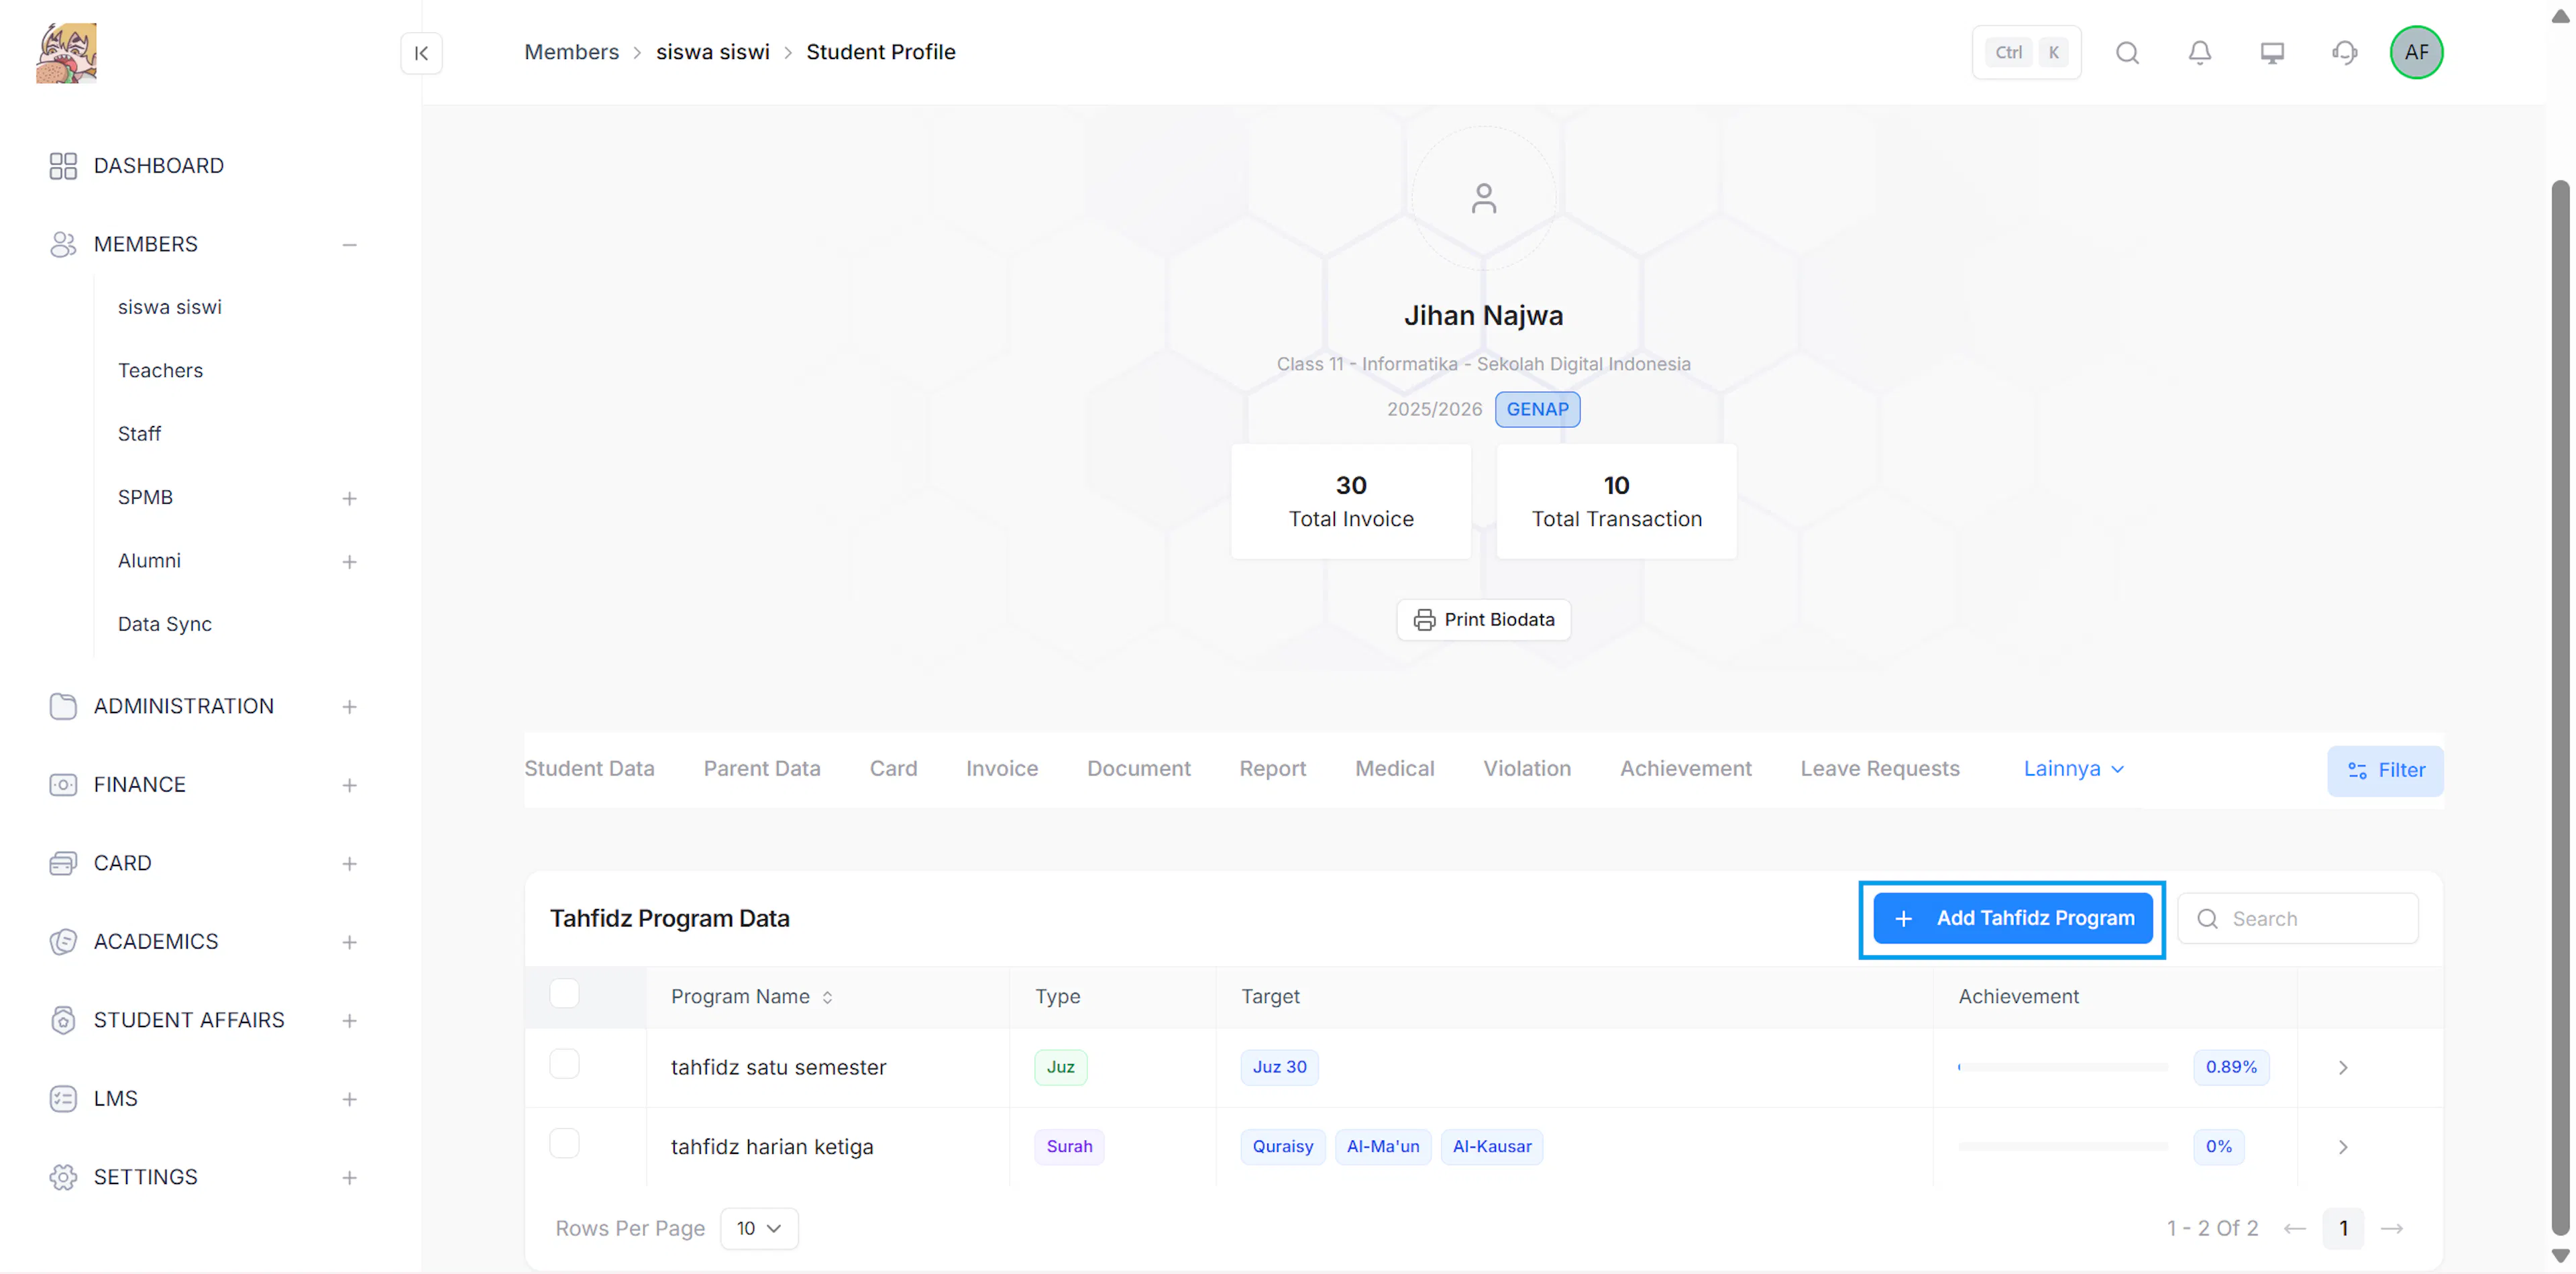Expand the FINANCE section
Viewport: 2576px width, 1274px height.
pos(349,786)
